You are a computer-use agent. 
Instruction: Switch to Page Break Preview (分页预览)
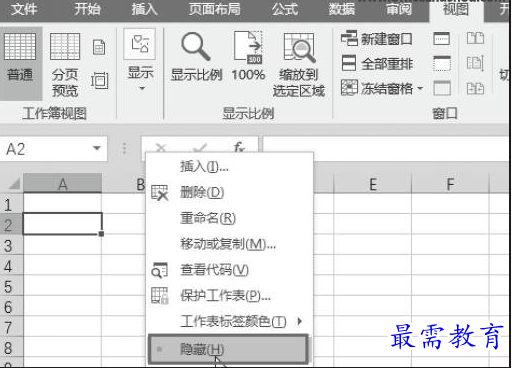tap(65, 64)
